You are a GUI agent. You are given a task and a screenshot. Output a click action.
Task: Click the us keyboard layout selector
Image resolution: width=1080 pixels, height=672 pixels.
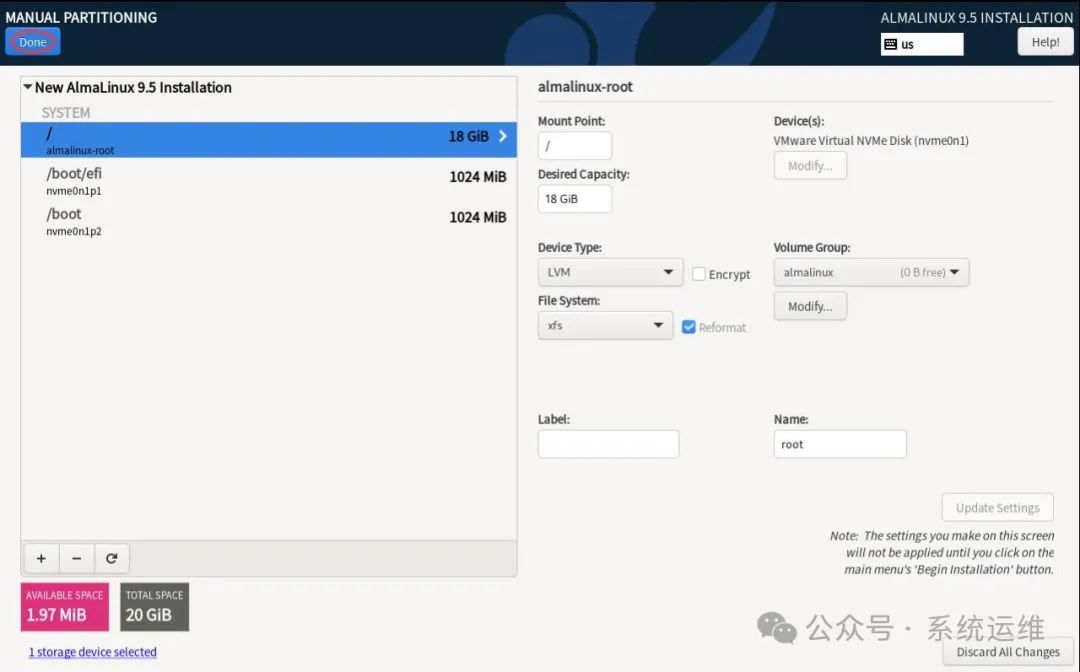tap(922, 44)
